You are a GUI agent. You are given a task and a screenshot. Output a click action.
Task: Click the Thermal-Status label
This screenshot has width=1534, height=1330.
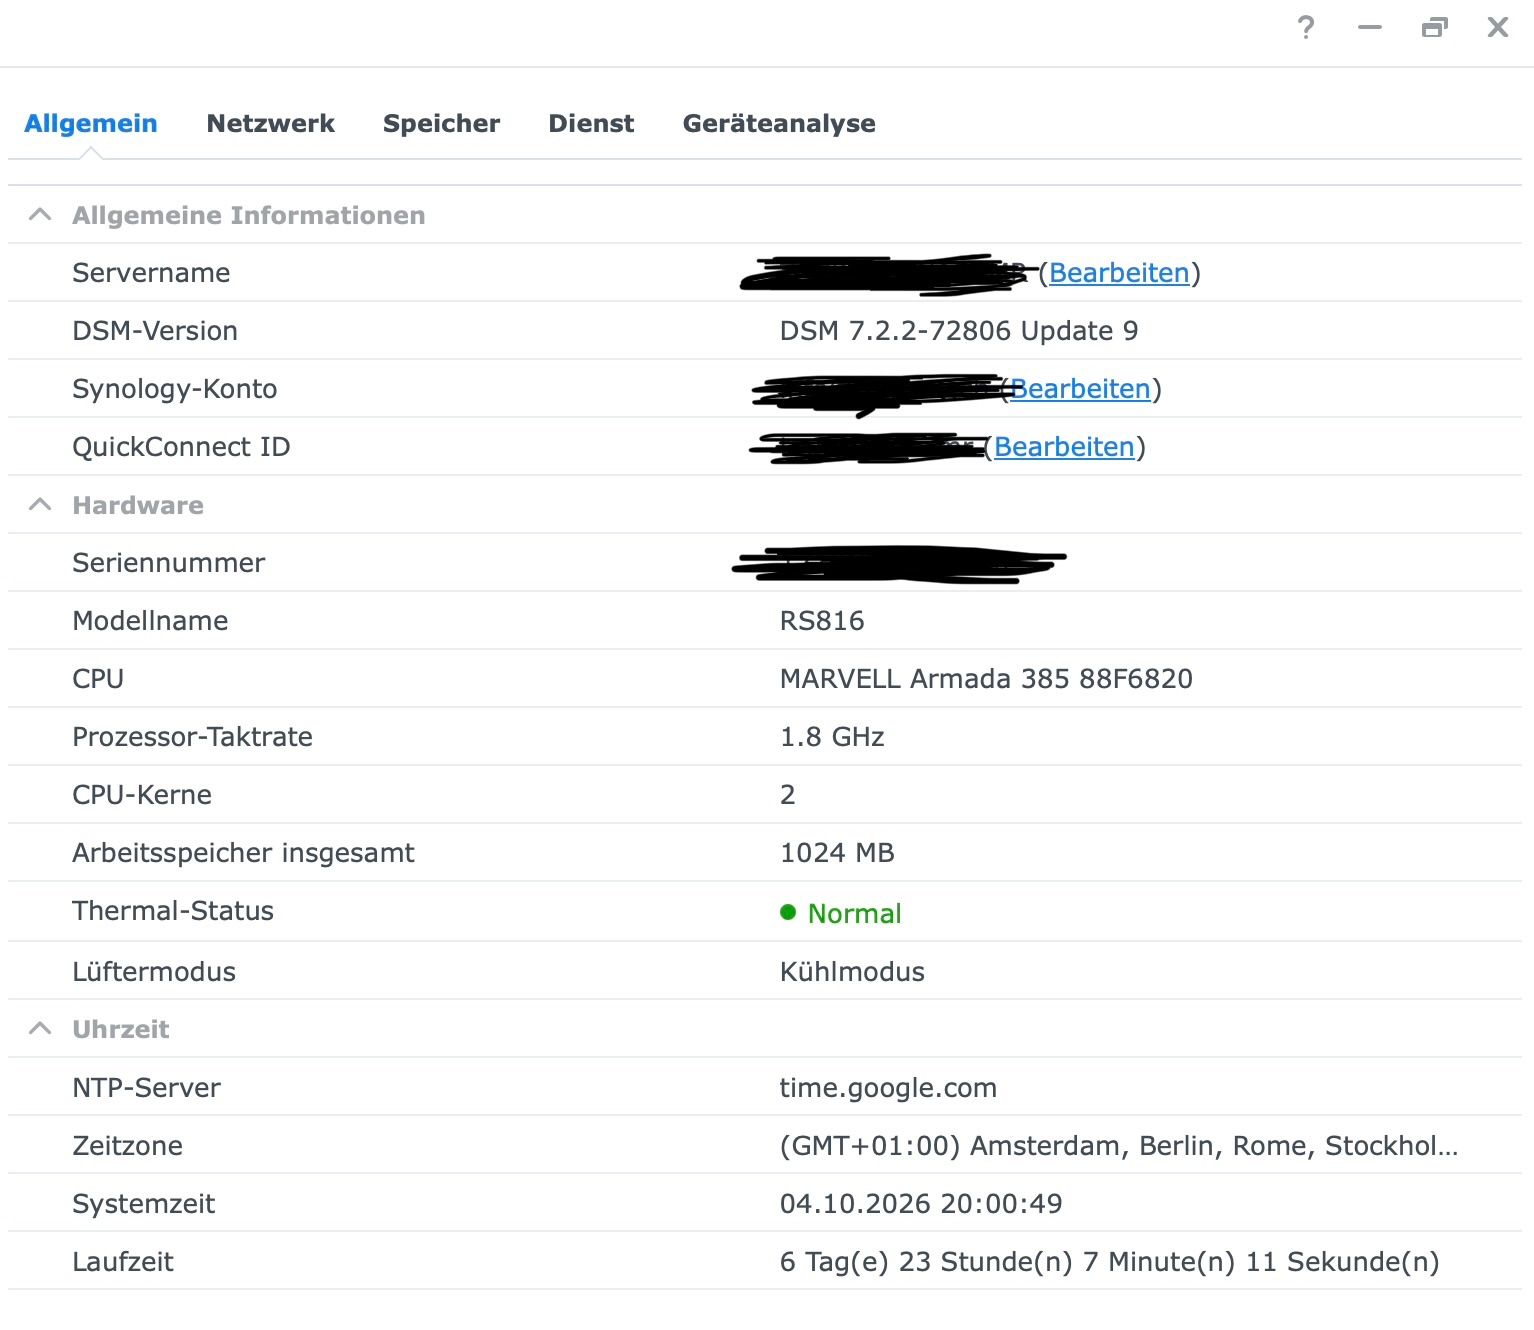pos(173,911)
